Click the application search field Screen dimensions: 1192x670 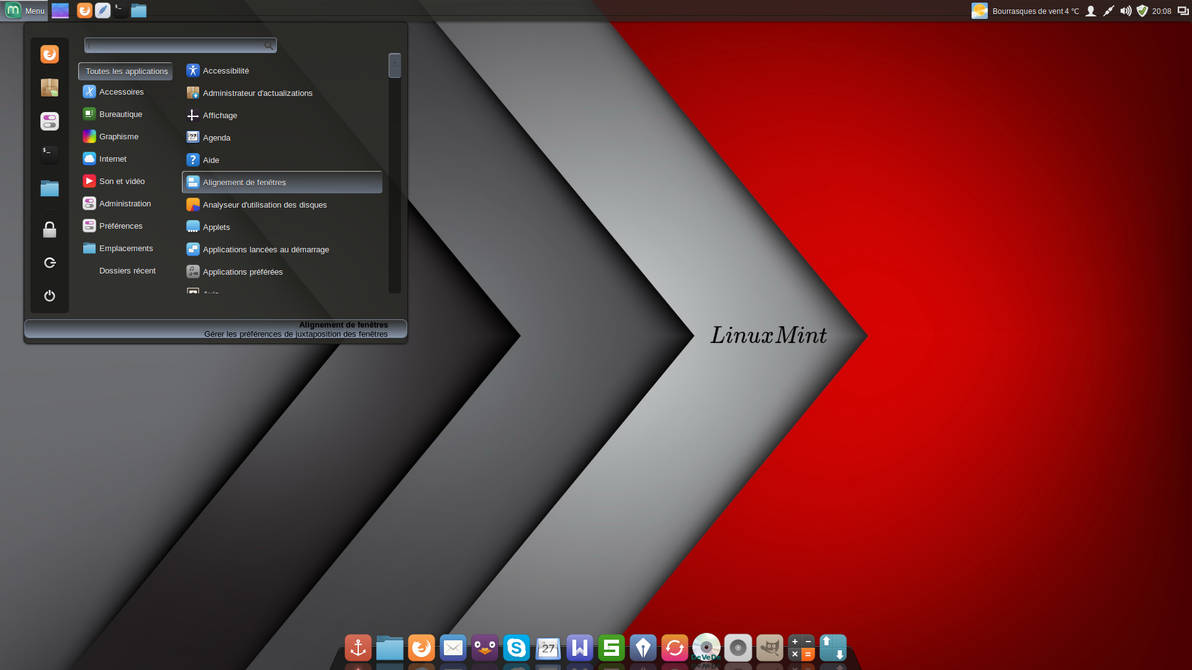(x=180, y=45)
